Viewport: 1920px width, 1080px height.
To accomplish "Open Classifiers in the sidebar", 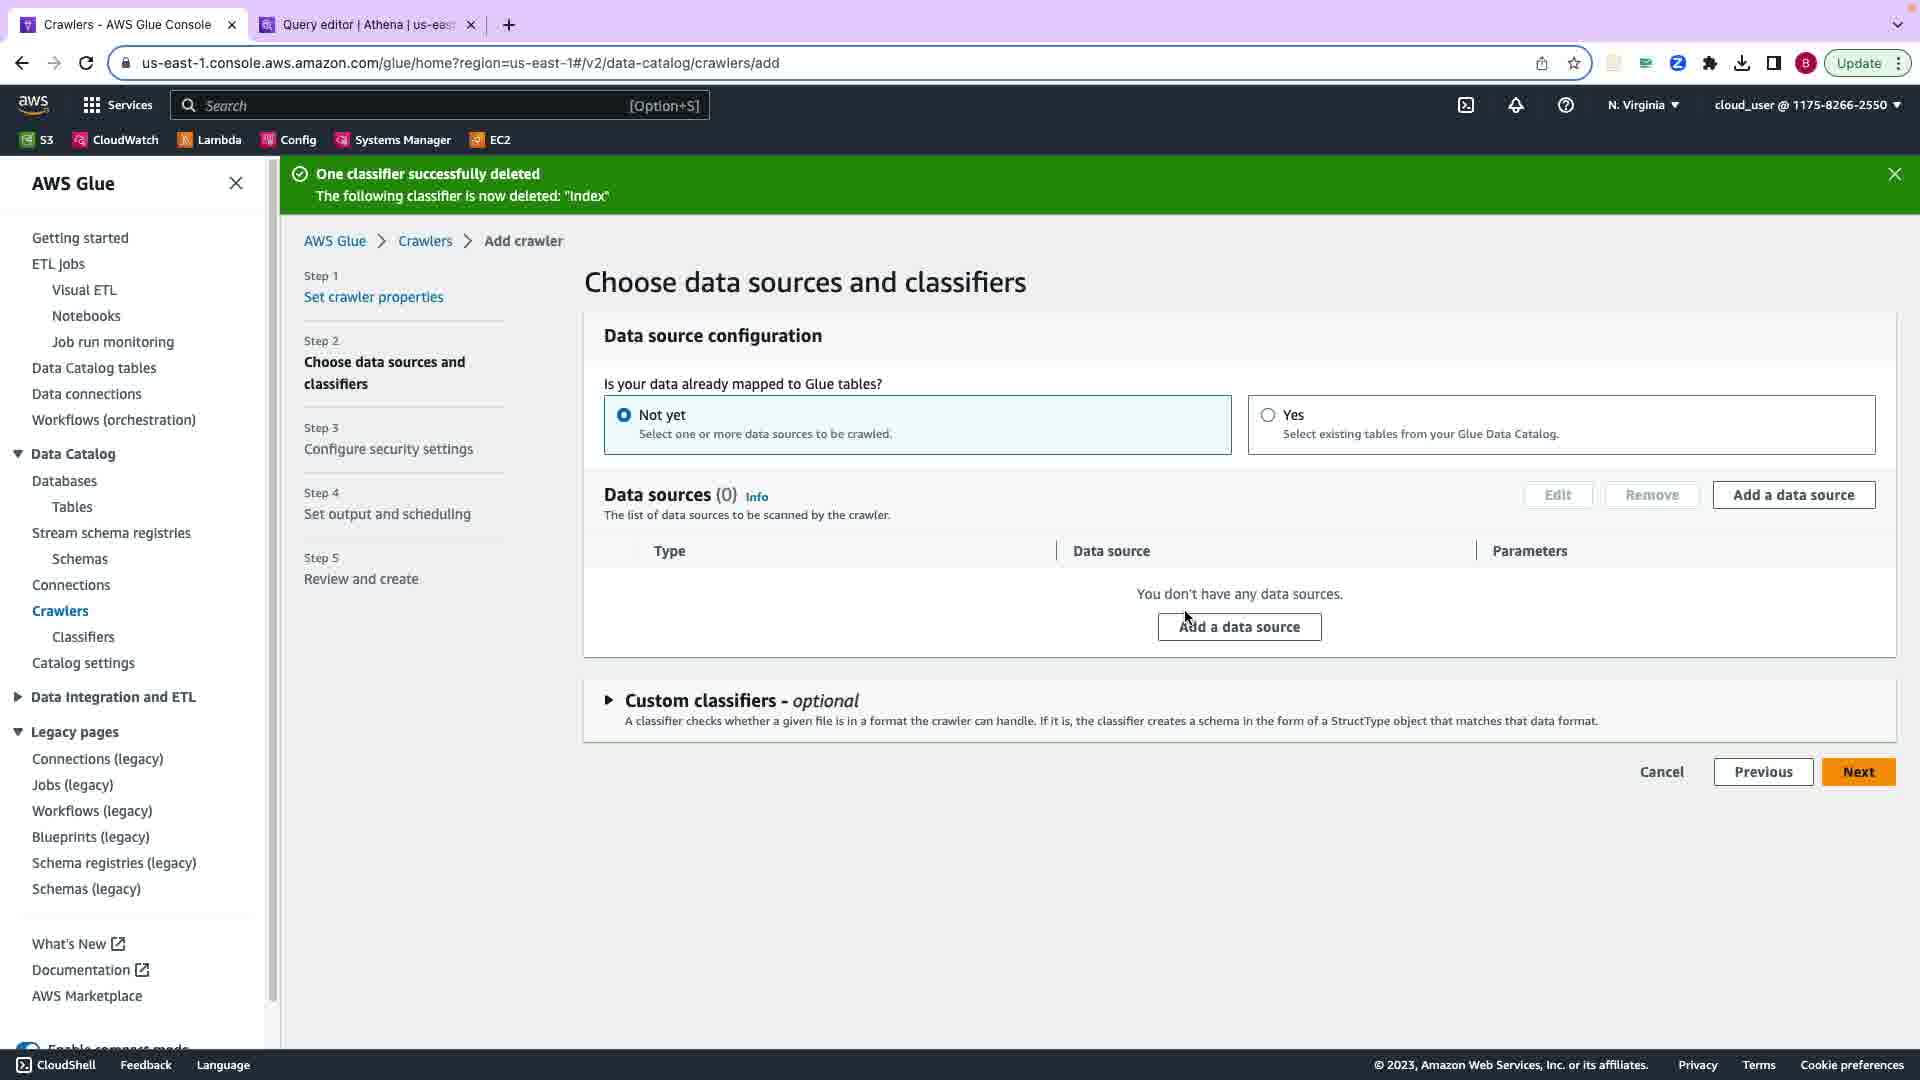I will pyautogui.click(x=83, y=637).
